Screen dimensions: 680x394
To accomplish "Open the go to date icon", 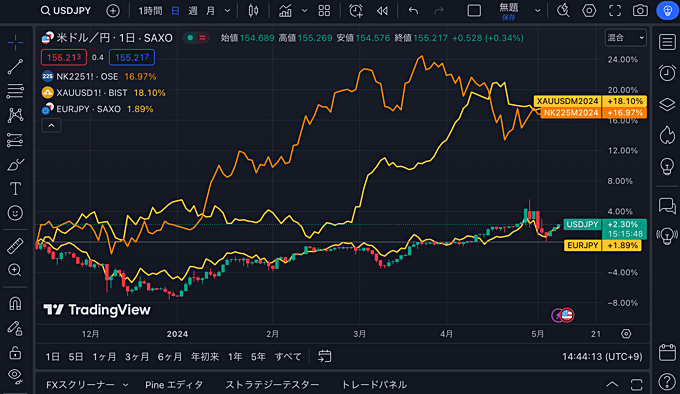I will point(324,356).
